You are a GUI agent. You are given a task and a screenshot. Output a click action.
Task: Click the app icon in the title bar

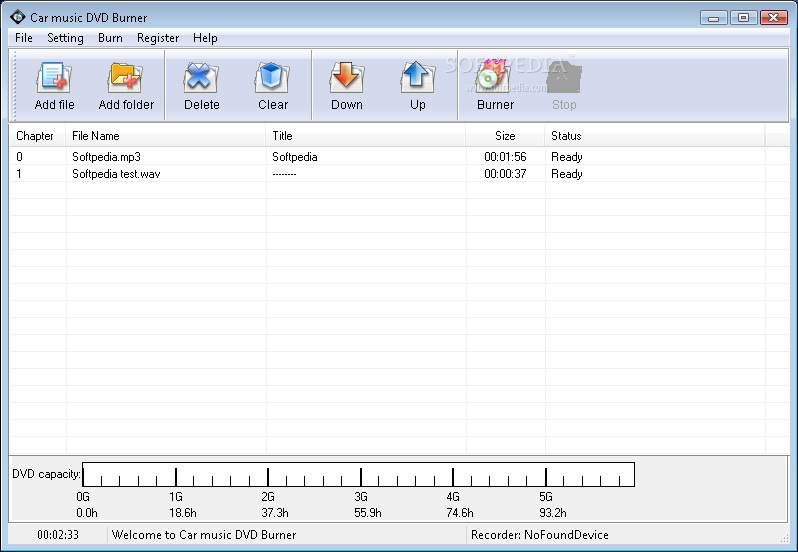(x=16, y=16)
